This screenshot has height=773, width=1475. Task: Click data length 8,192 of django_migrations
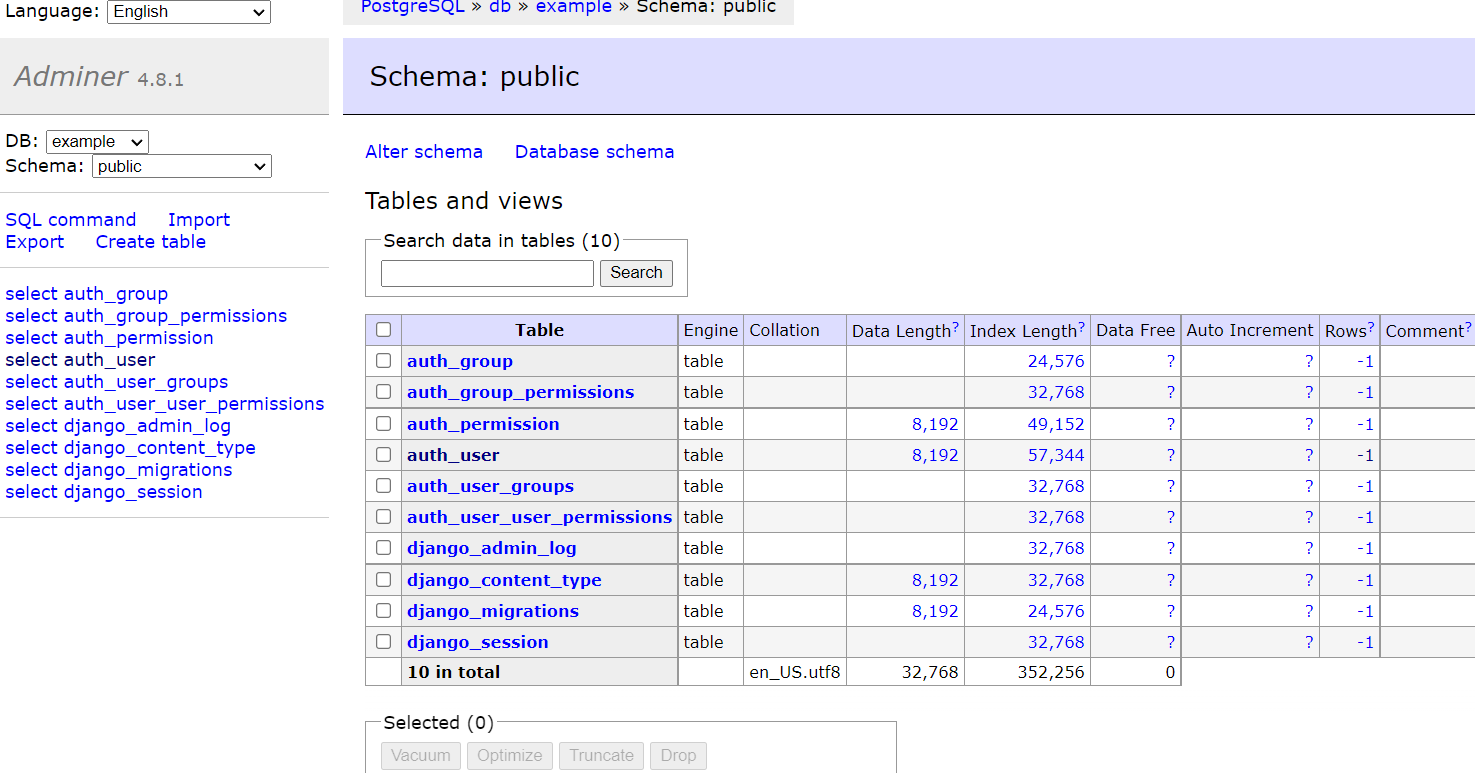coord(935,611)
